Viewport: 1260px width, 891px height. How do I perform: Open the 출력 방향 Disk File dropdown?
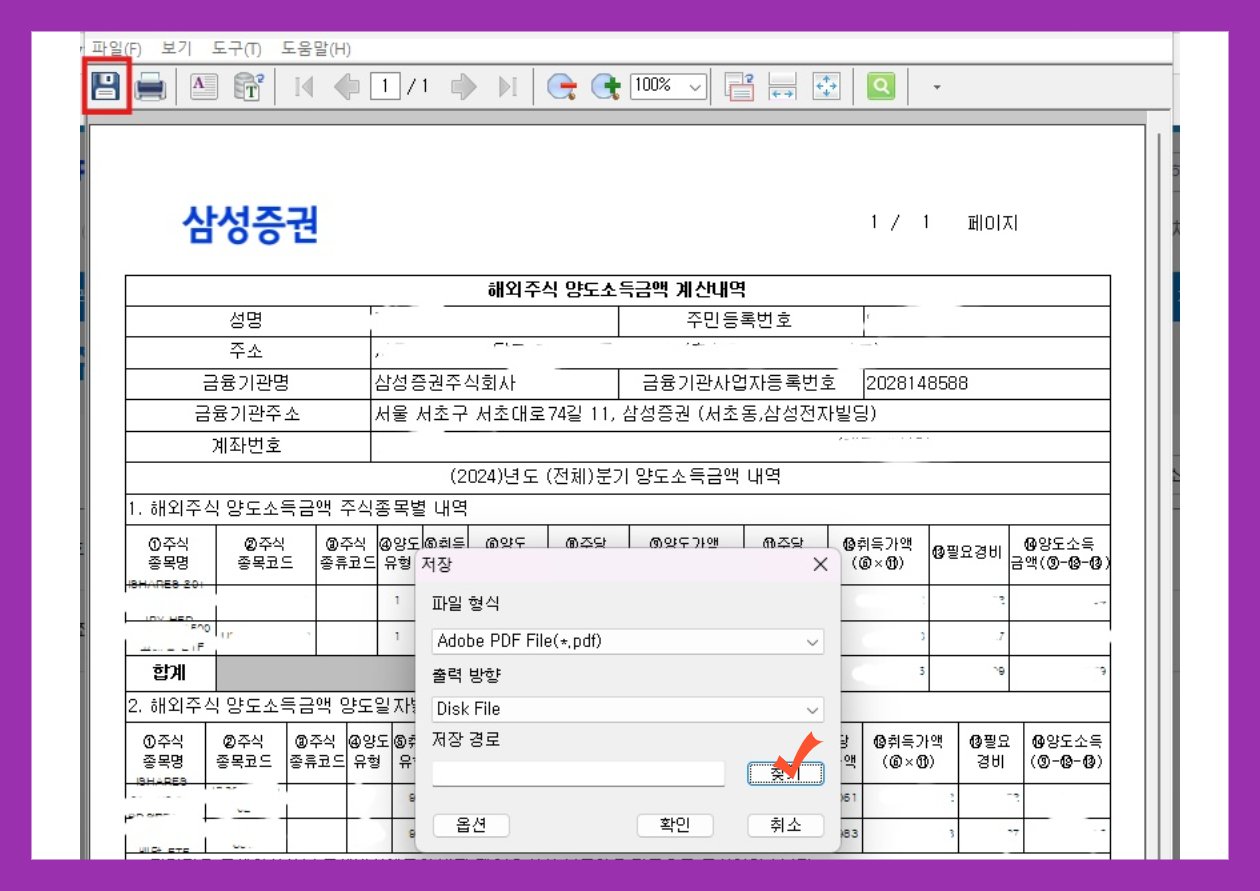tap(628, 709)
